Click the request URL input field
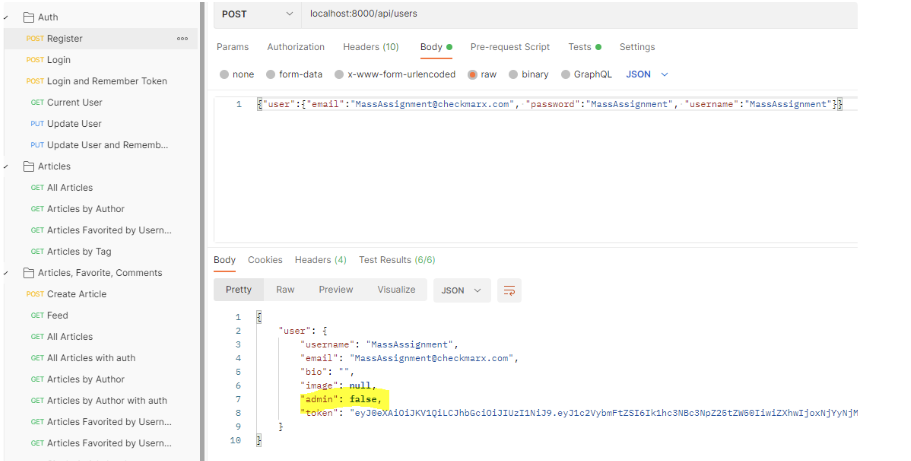Screen dimensions: 911x461 pyautogui.click(x=570, y=14)
